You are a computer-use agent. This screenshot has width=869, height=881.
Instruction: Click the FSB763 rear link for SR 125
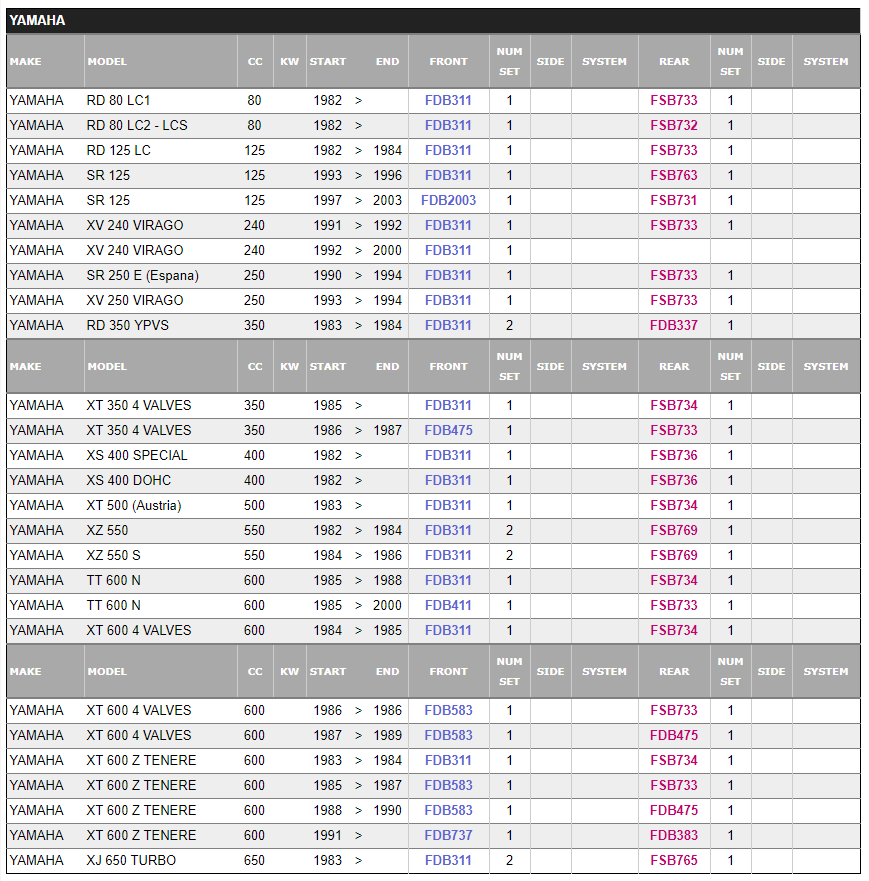[x=674, y=175]
